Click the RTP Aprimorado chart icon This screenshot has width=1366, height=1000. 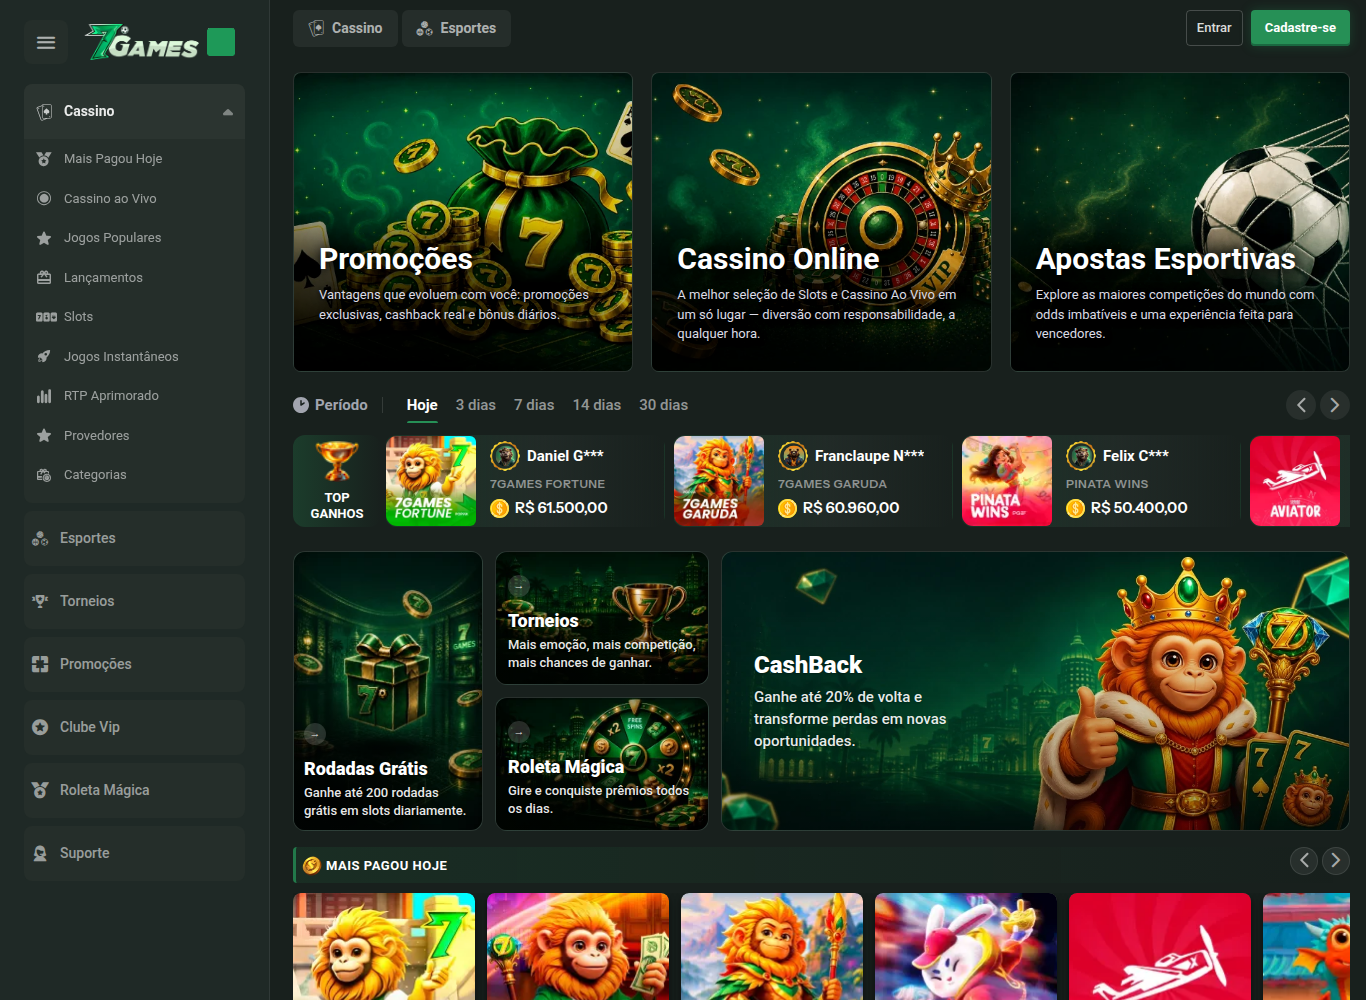point(44,396)
